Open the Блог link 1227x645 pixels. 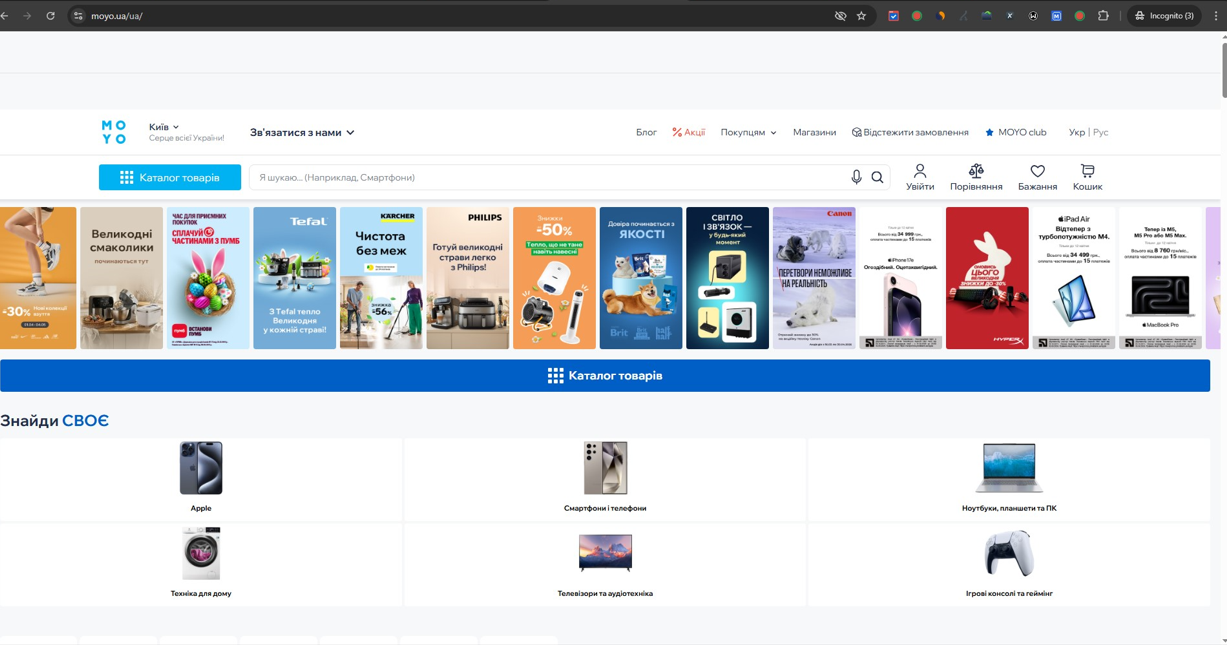[646, 132]
